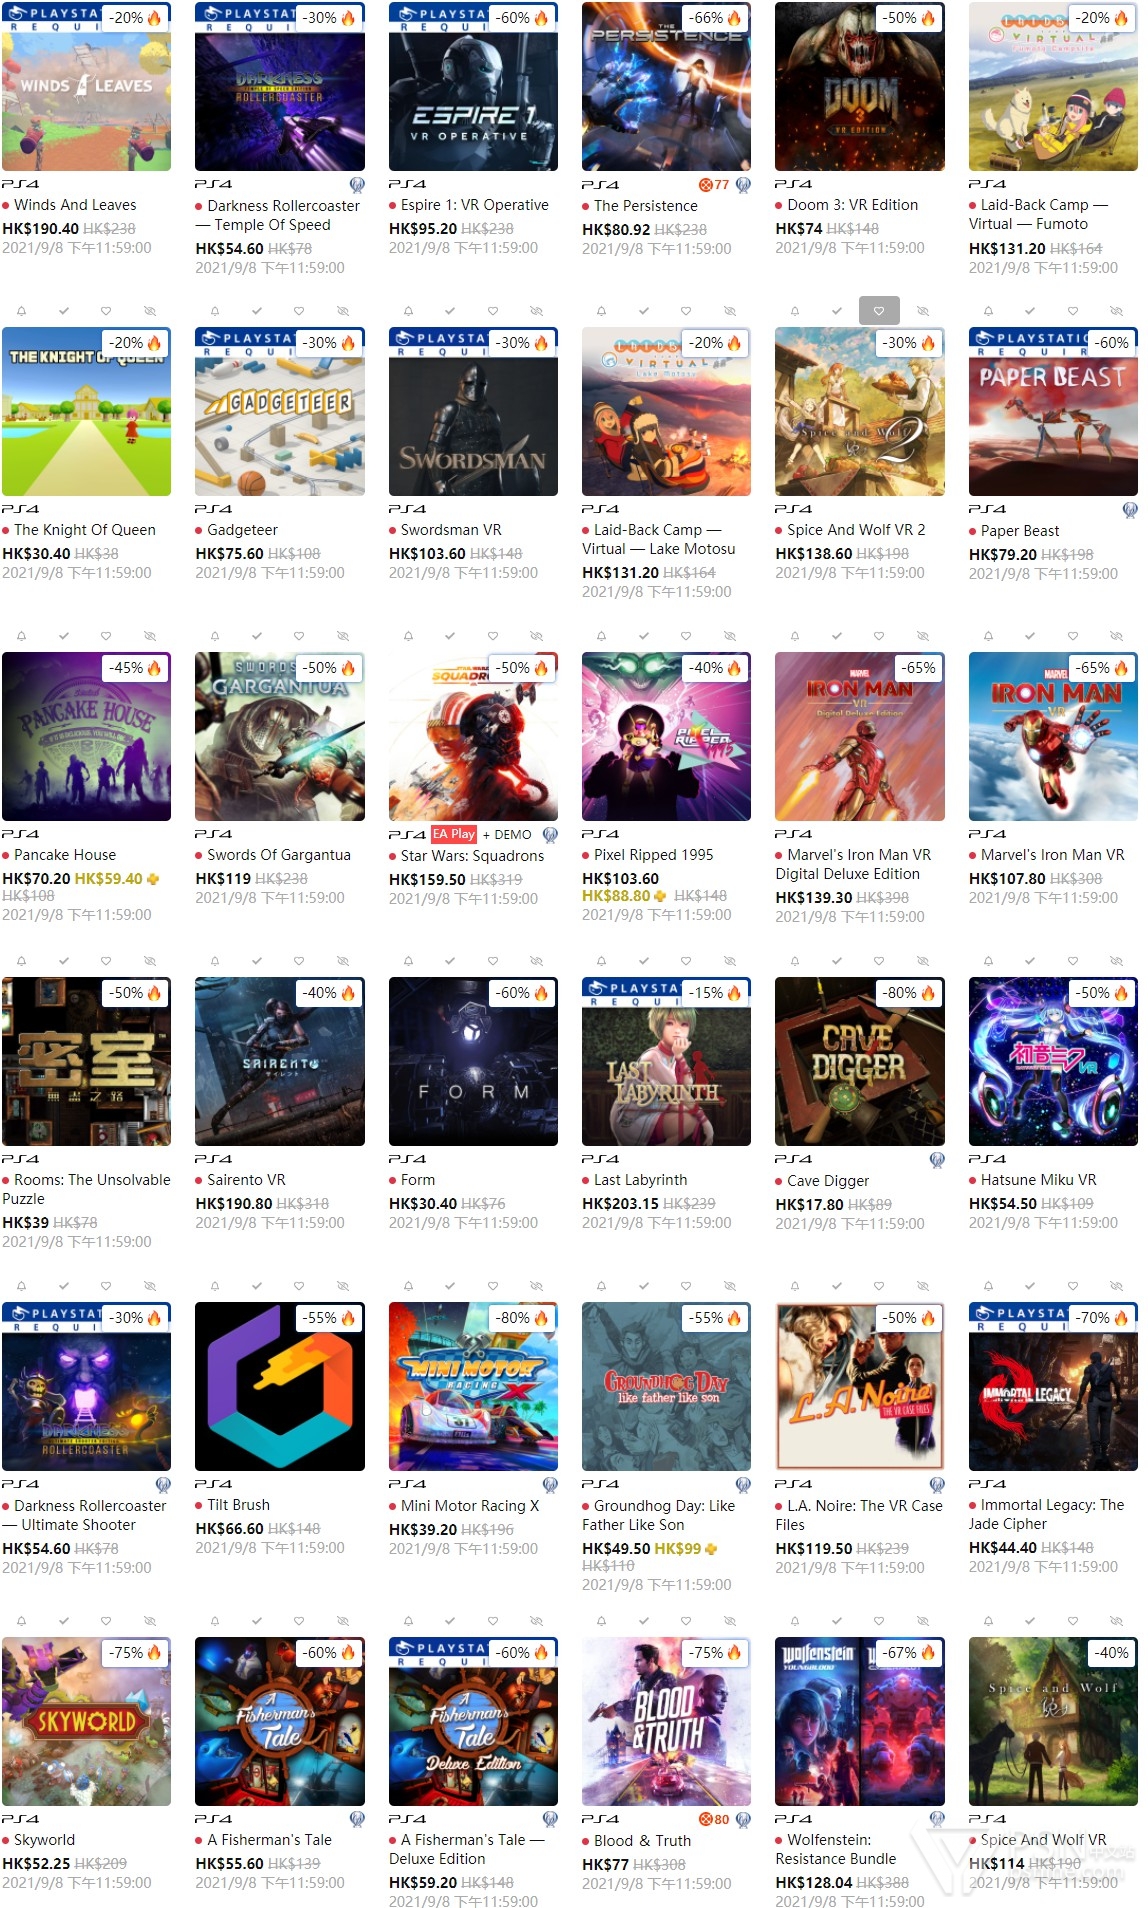Click the PS Plus icon beside Pancake House price

tap(153, 879)
